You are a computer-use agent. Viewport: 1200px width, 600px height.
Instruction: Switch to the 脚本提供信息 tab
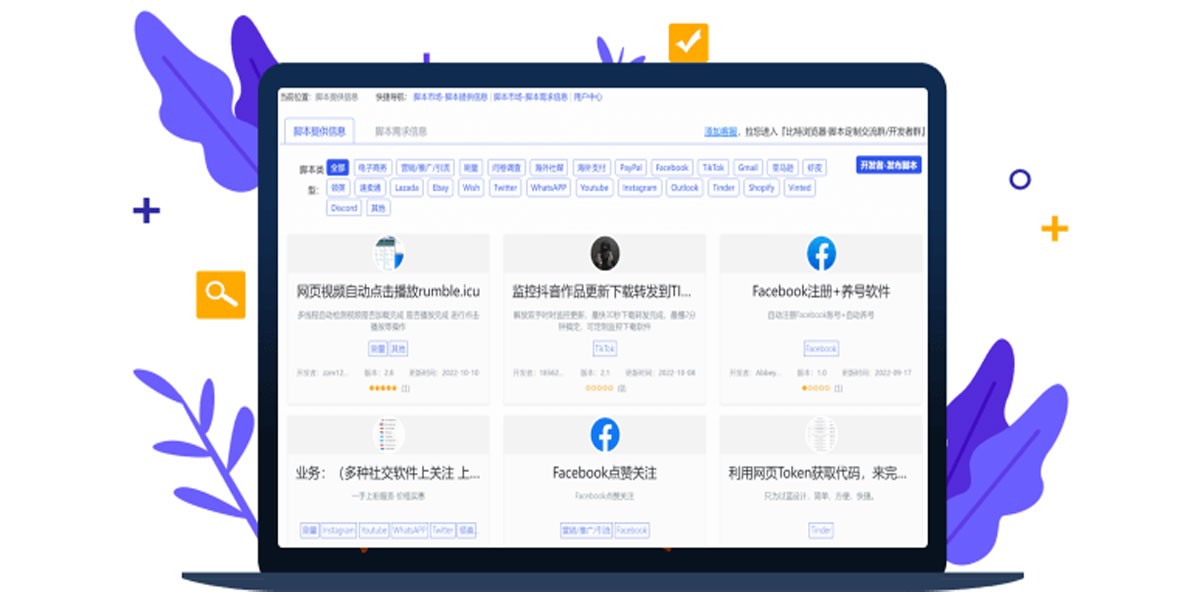click(319, 131)
